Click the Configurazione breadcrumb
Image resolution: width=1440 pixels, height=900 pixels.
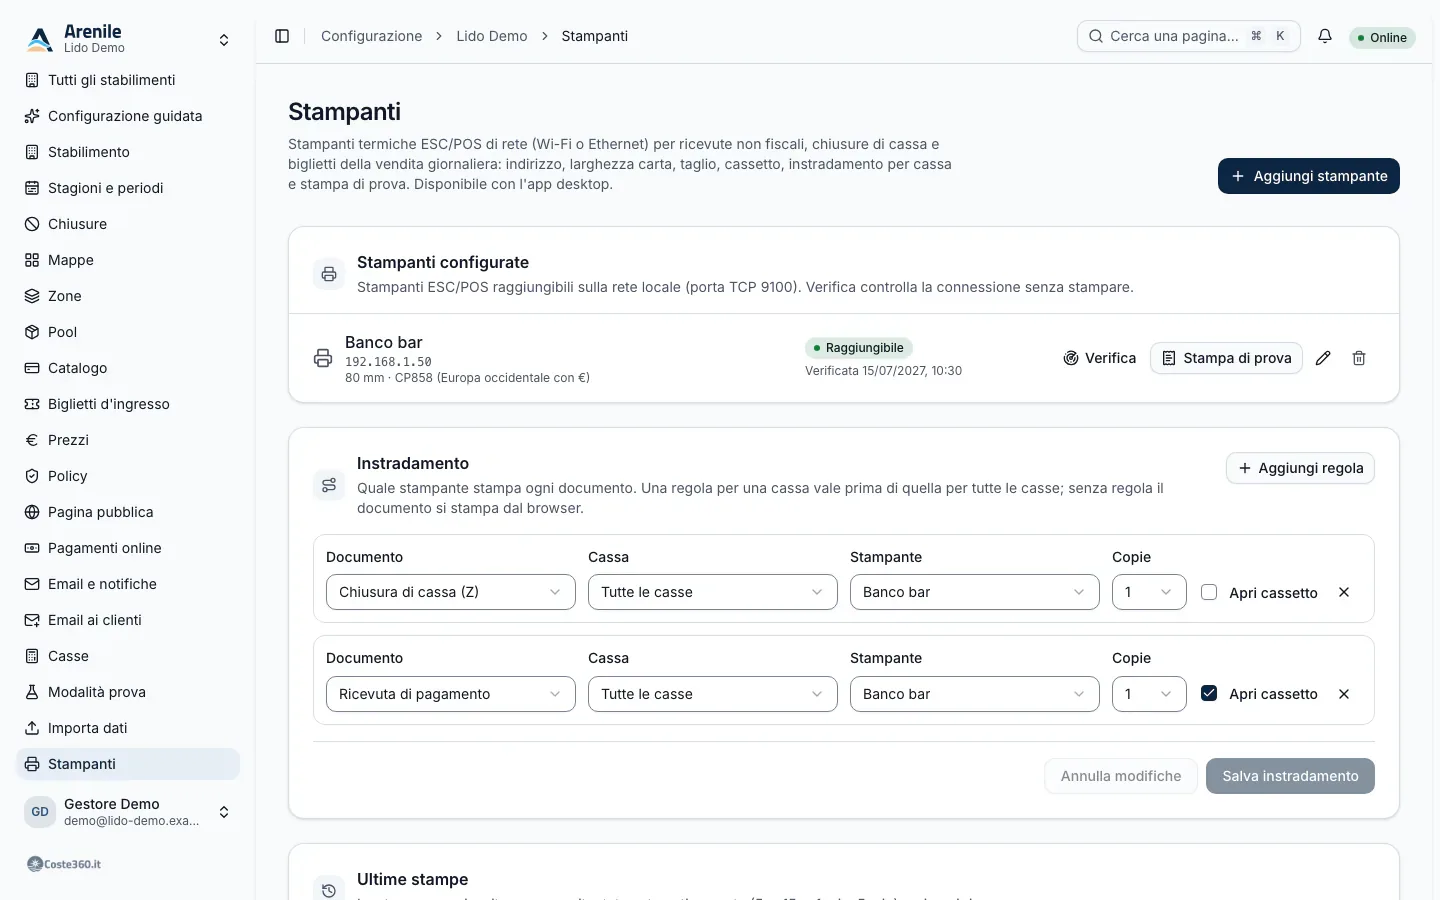coord(372,36)
